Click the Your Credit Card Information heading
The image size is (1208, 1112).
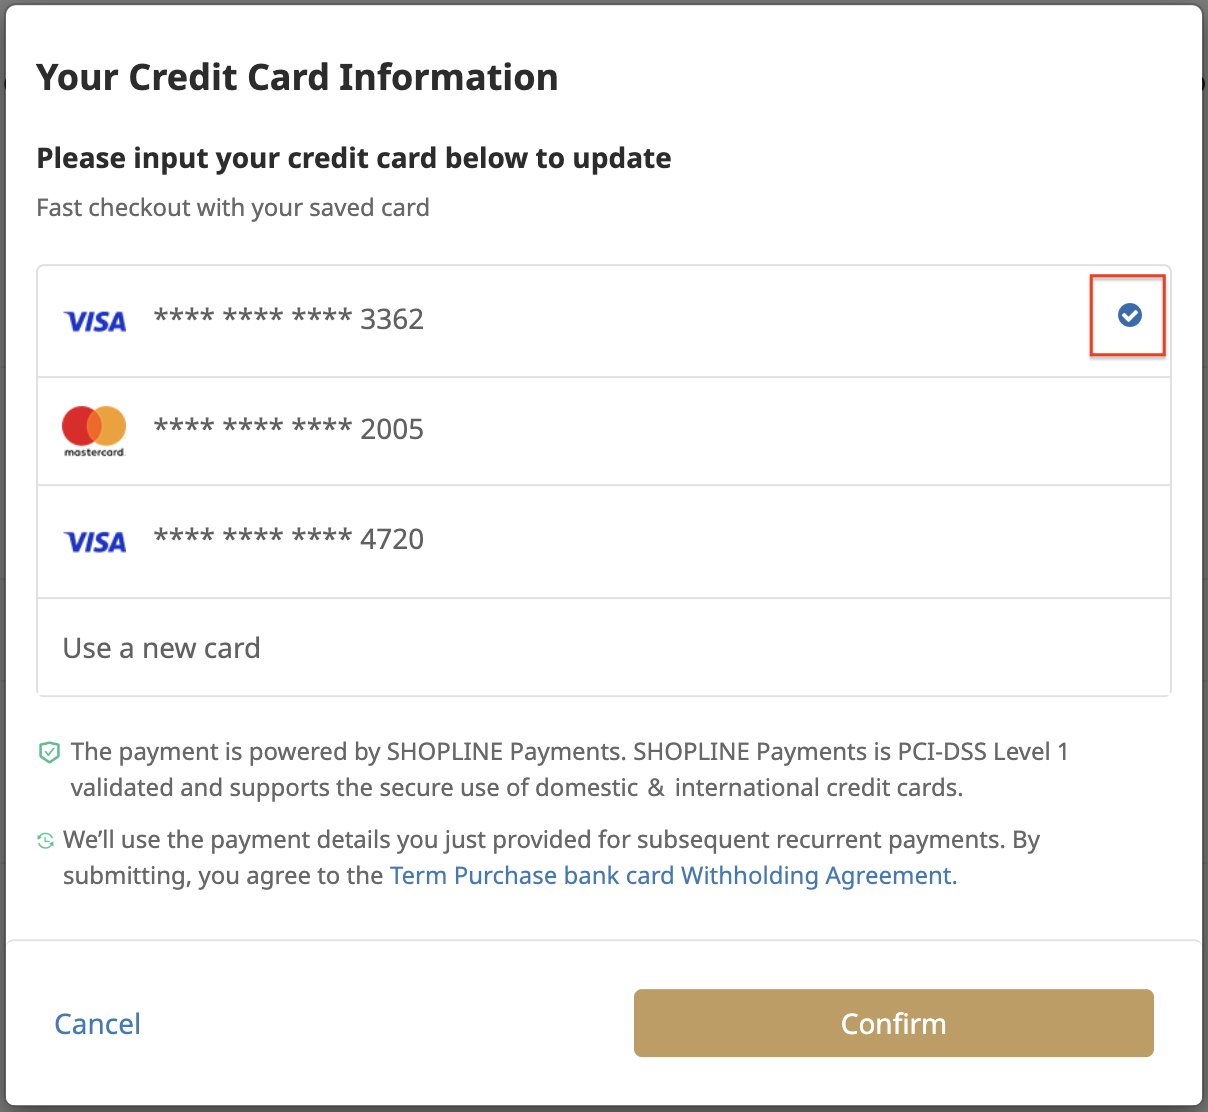click(297, 77)
